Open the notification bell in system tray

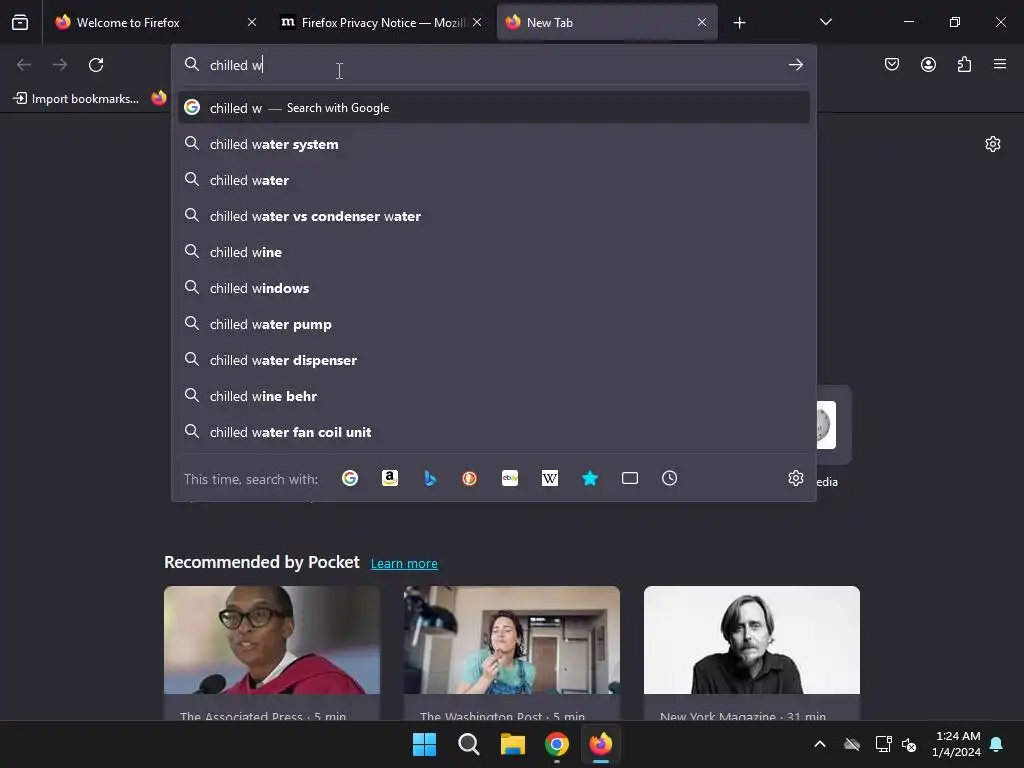[x=997, y=744]
